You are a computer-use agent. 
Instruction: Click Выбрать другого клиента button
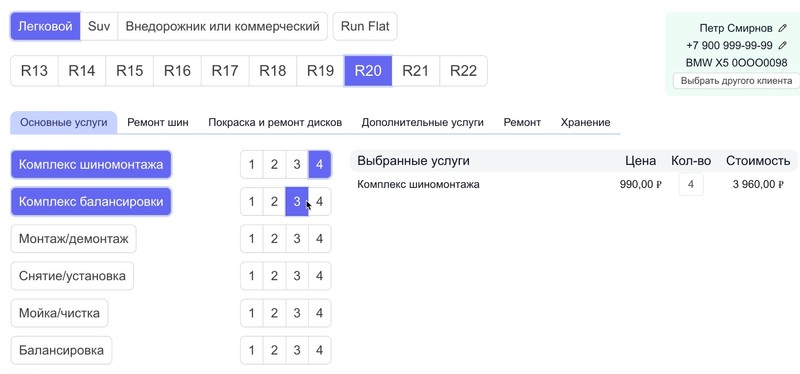click(736, 81)
